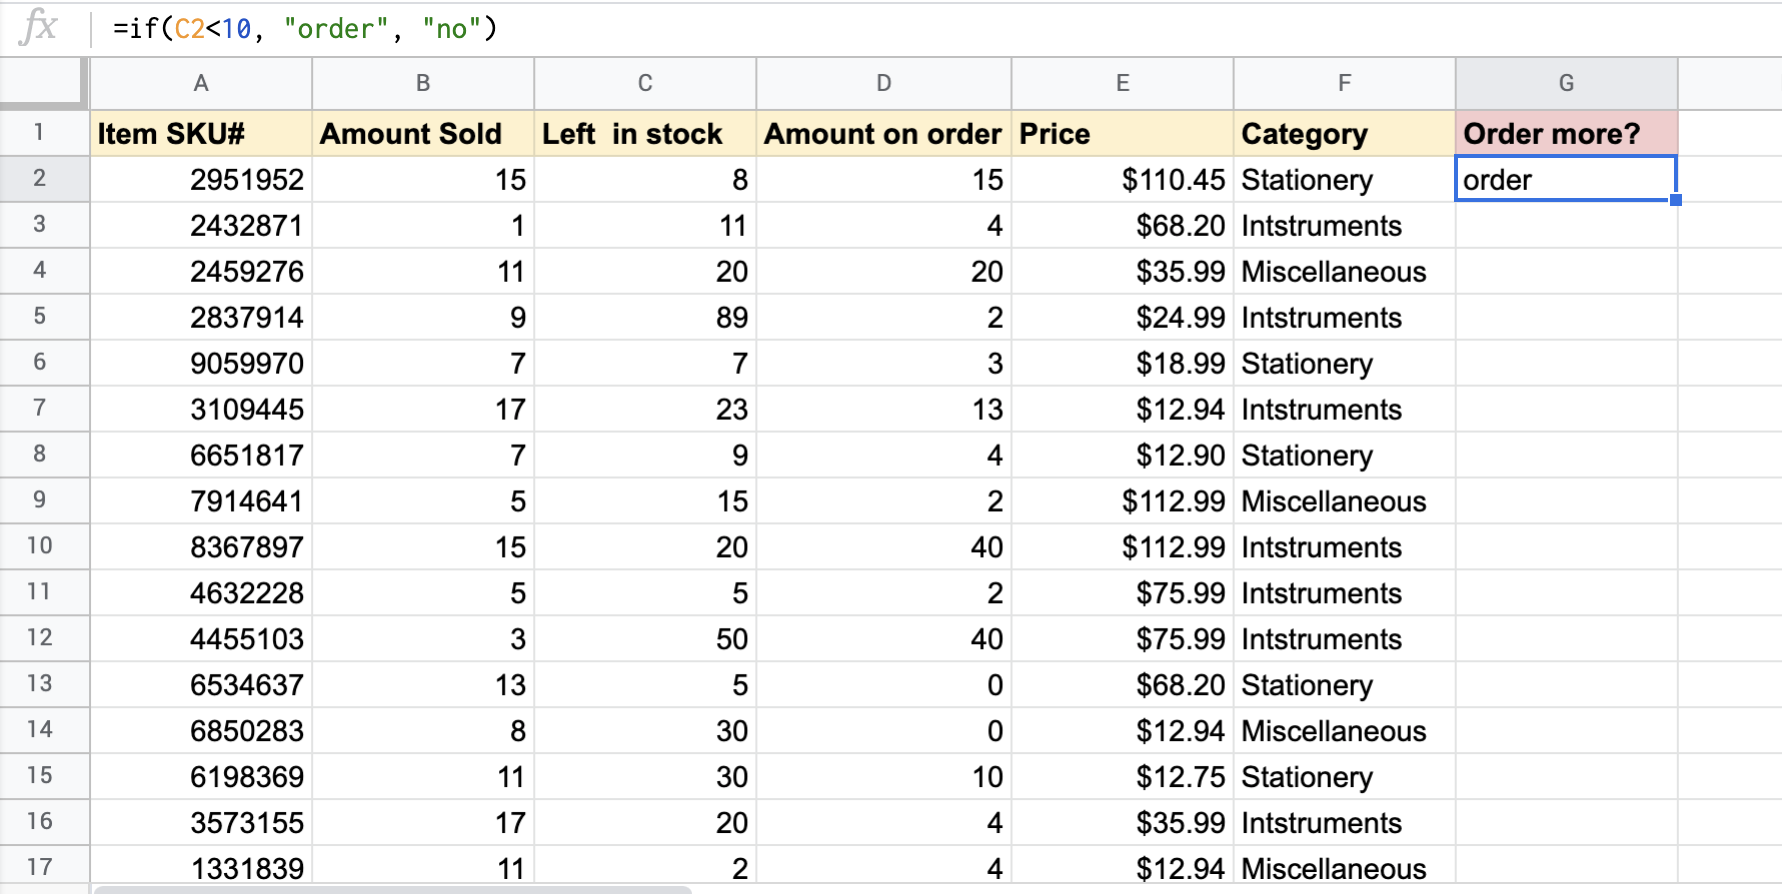Select SKU cell 2837914
The image size is (1782, 894).
[x=201, y=317]
